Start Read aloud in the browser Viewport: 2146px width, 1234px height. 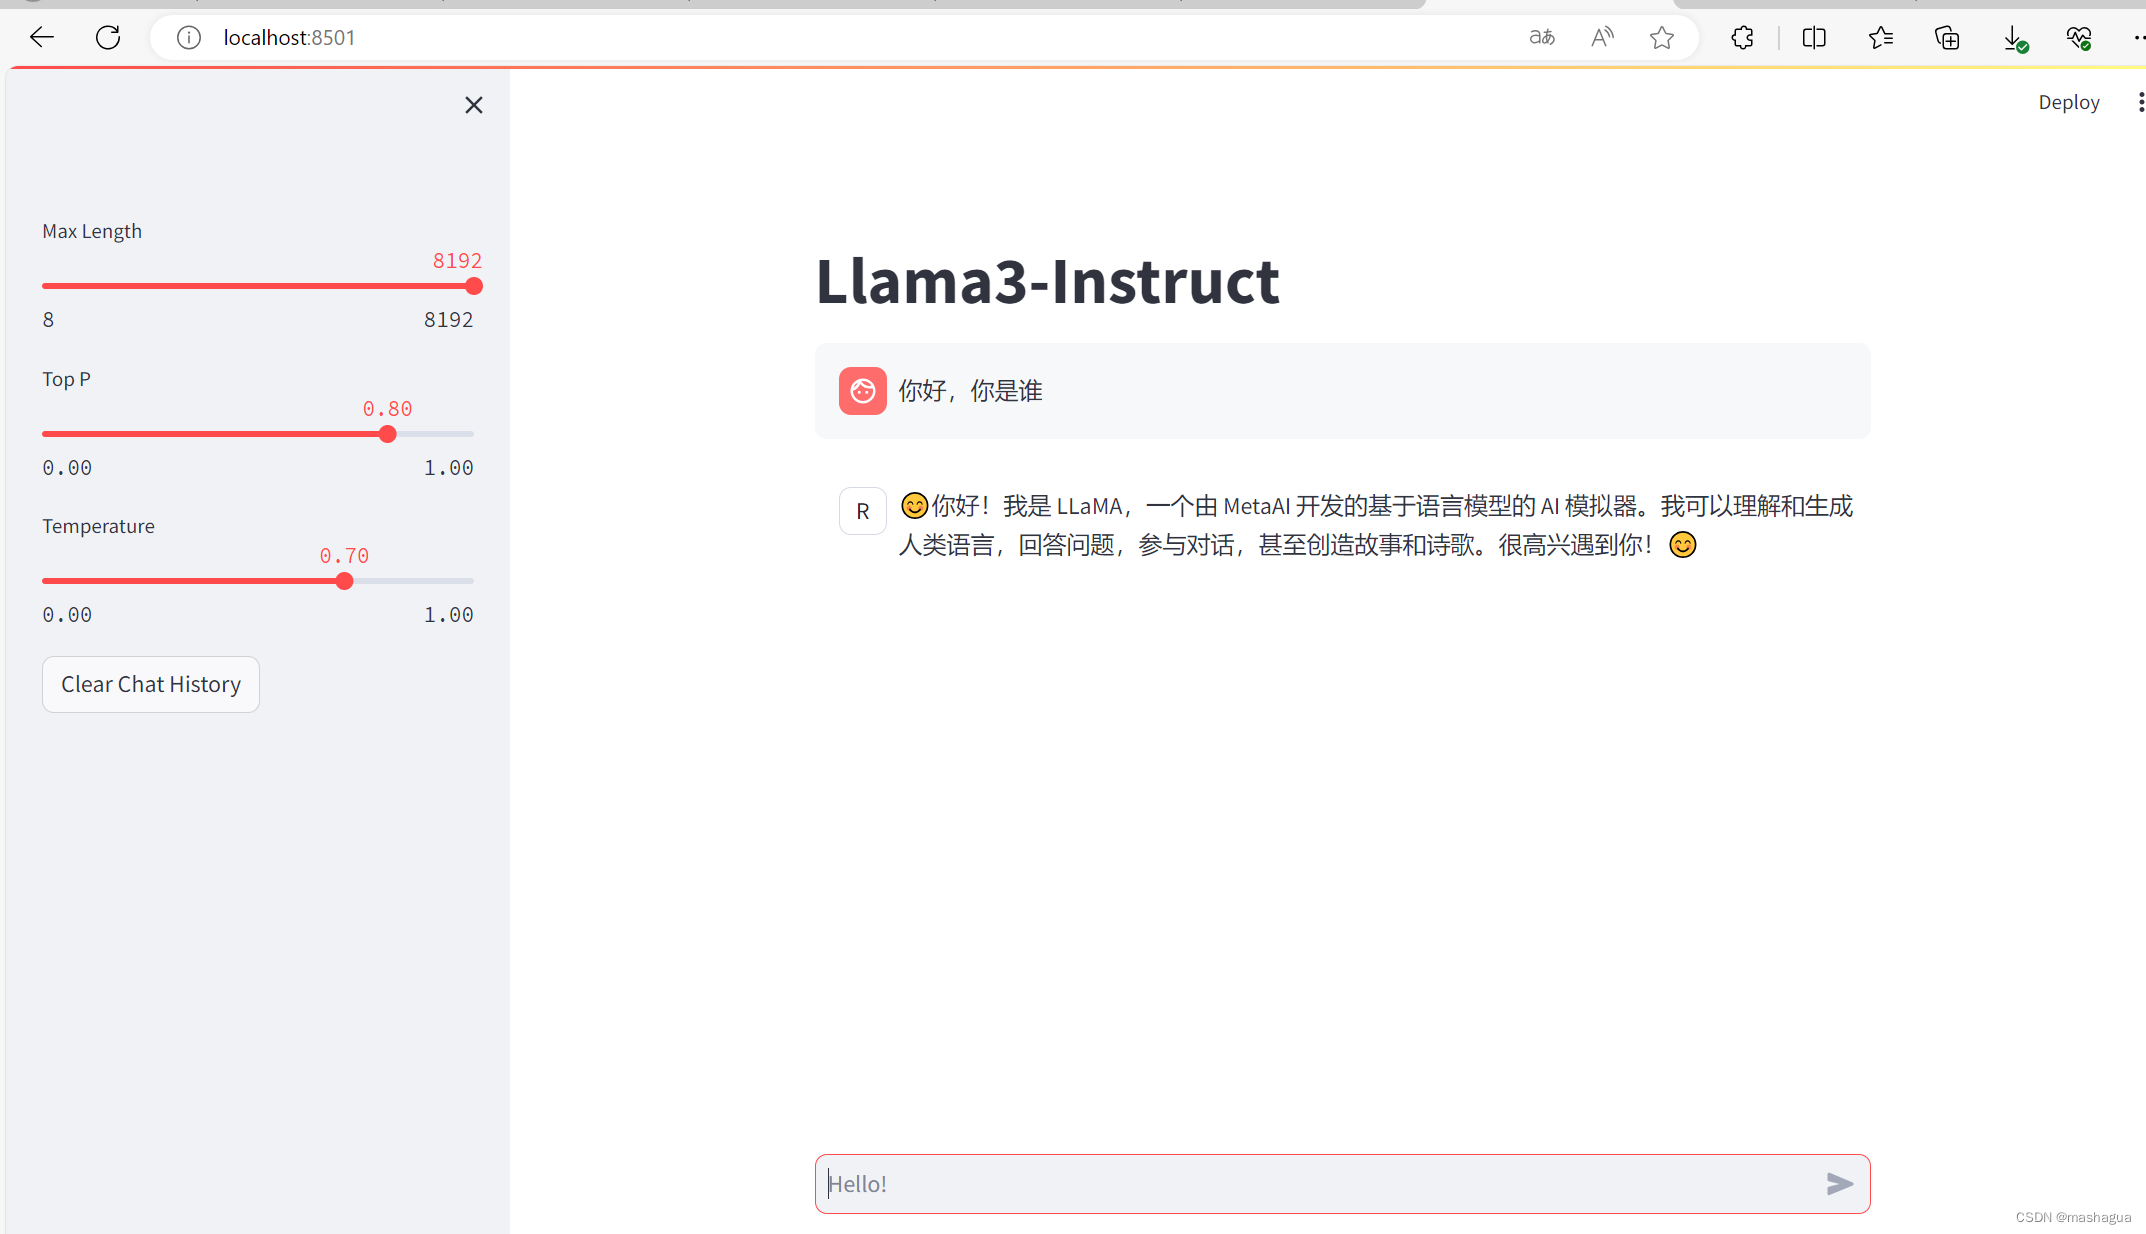(x=1601, y=37)
